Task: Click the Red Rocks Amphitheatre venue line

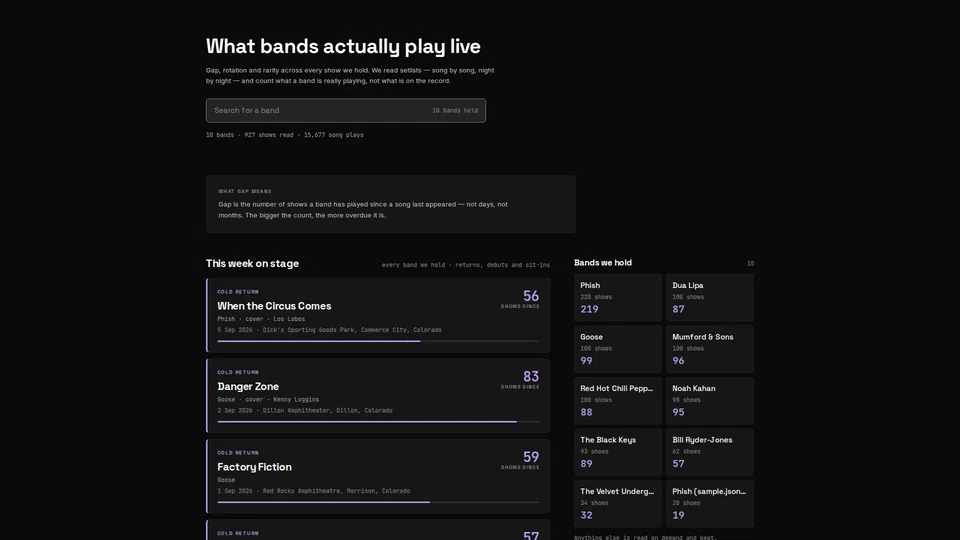Action: (x=313, y=491)
